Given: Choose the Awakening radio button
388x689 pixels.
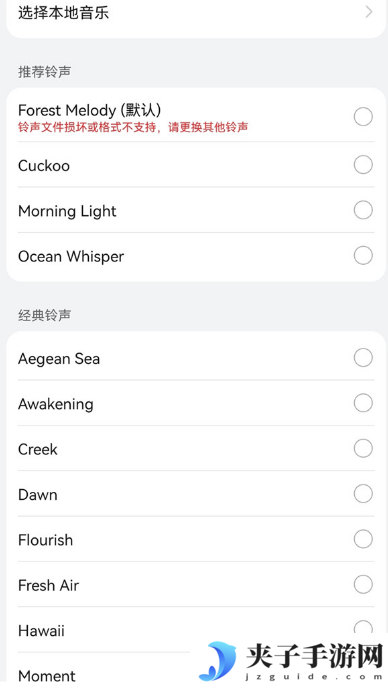Looking at the screenshot, I should click(x=363, y=403).
